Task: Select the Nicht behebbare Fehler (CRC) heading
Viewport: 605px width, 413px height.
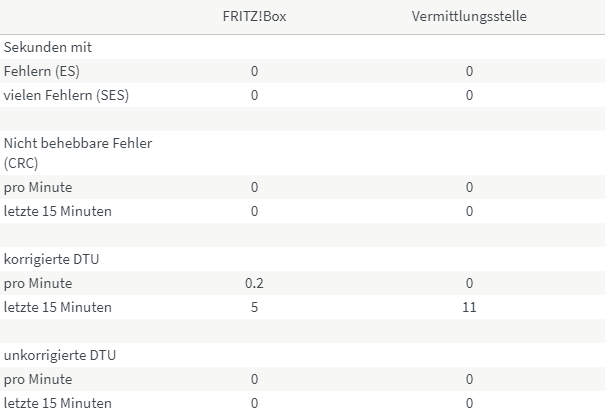Action: (x=78, y=153)
